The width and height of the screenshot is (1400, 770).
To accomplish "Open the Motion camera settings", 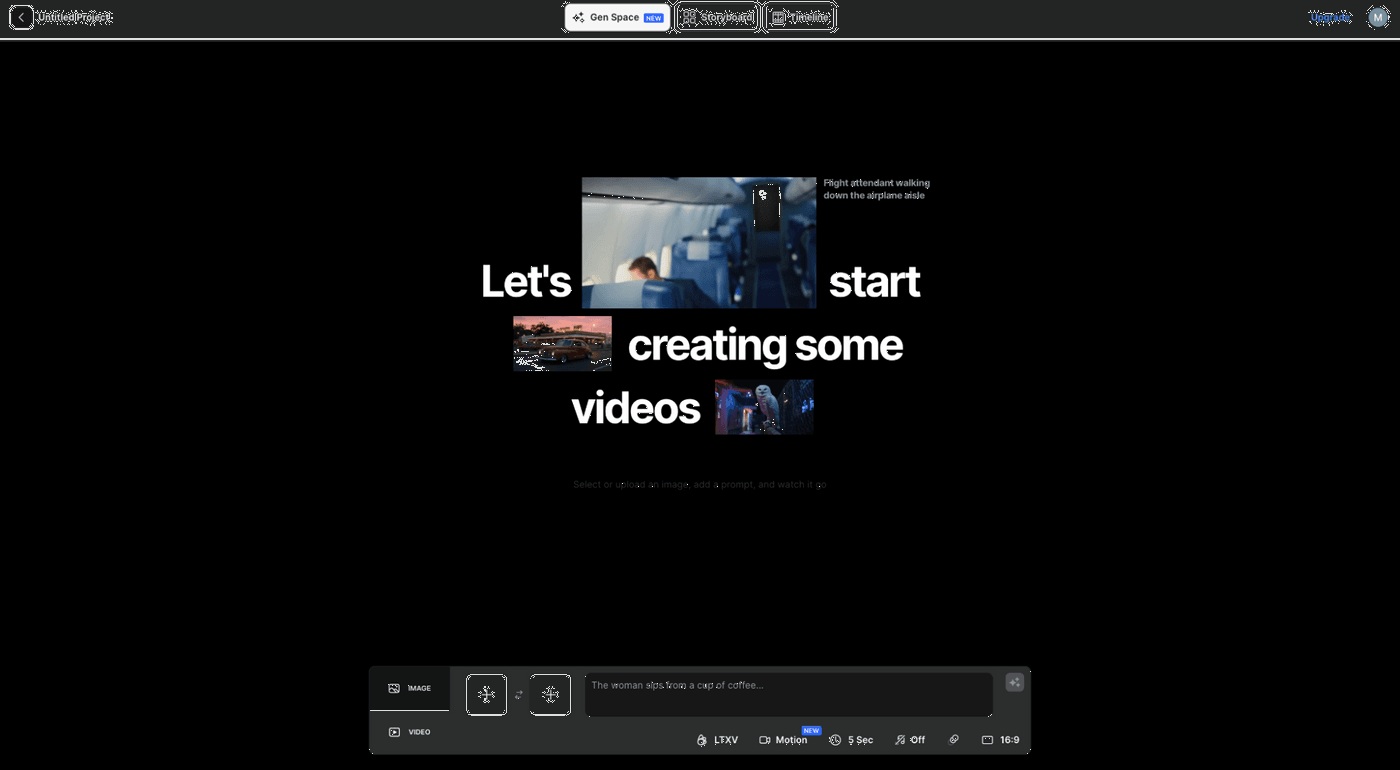I will coord(783,740).
